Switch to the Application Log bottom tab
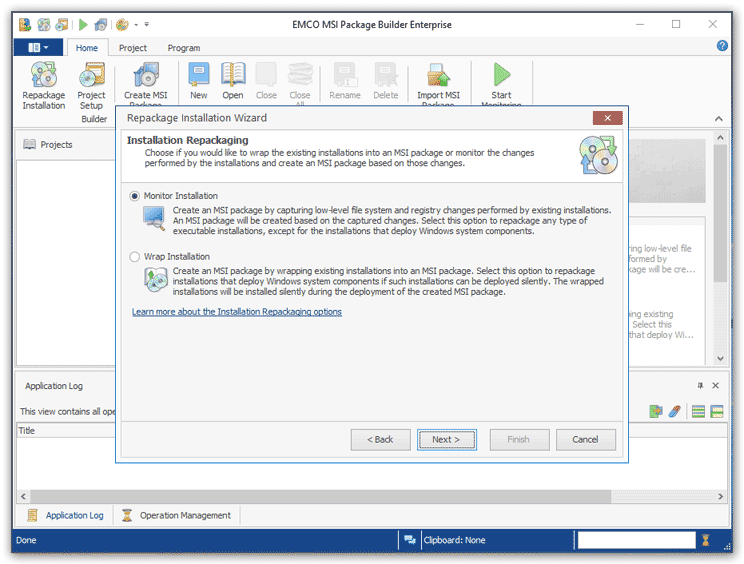Viewport: 744px width, 564px height. tap(65, 515)
